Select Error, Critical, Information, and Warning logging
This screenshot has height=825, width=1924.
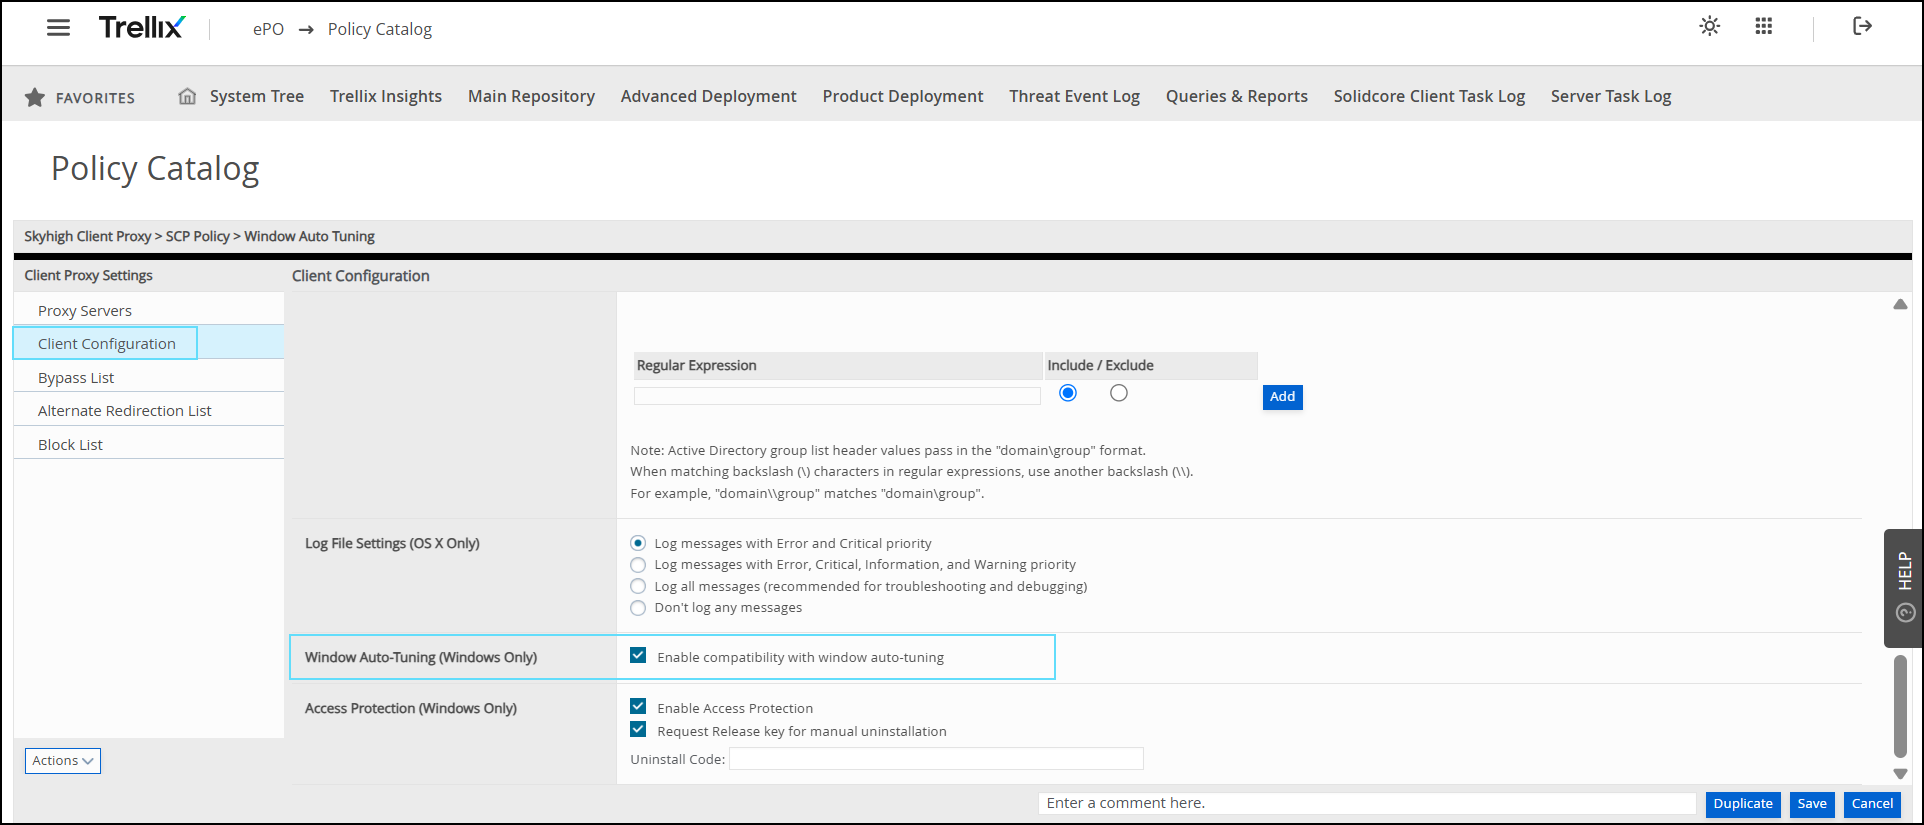[x=638, y=565]
